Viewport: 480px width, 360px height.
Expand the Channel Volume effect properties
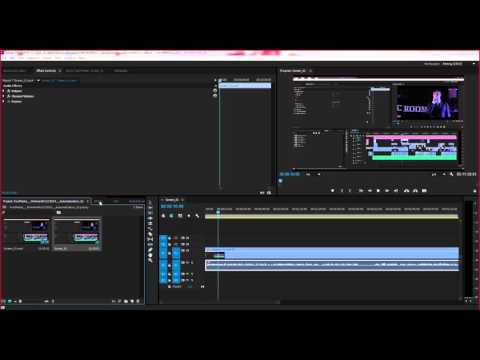point(4,96)
